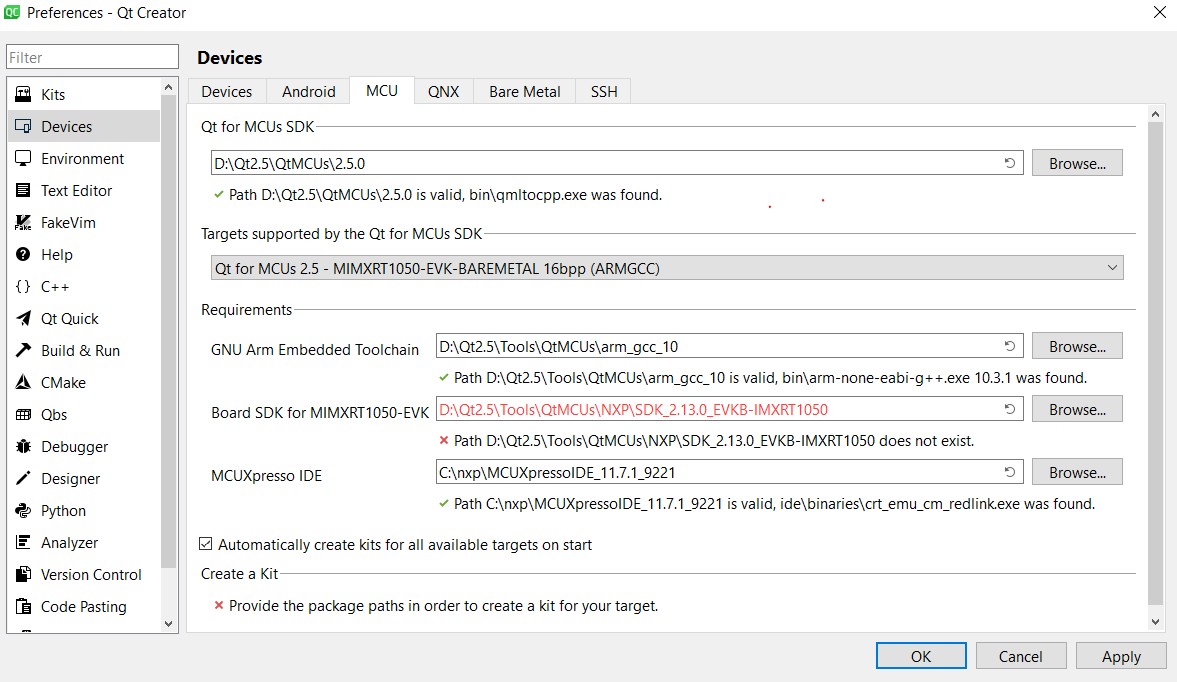Image resolution: width=1177 pixels, height=682 pixels.
Task: Open the Python settings icon
Action: (x=23, y=510)
